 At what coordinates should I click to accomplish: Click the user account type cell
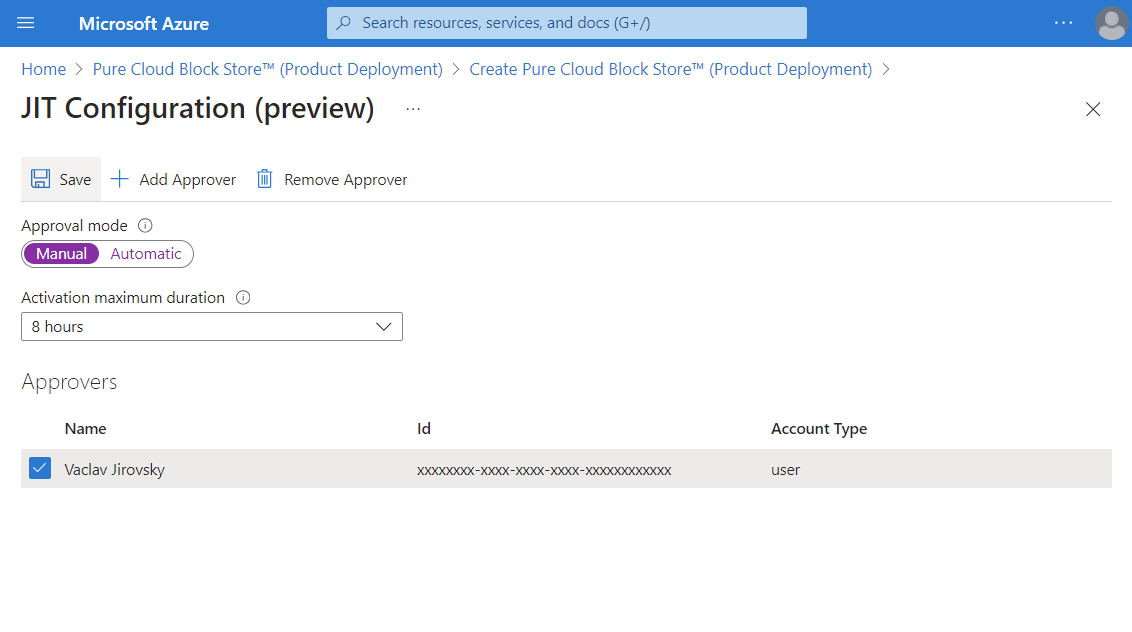pos(785,470)
